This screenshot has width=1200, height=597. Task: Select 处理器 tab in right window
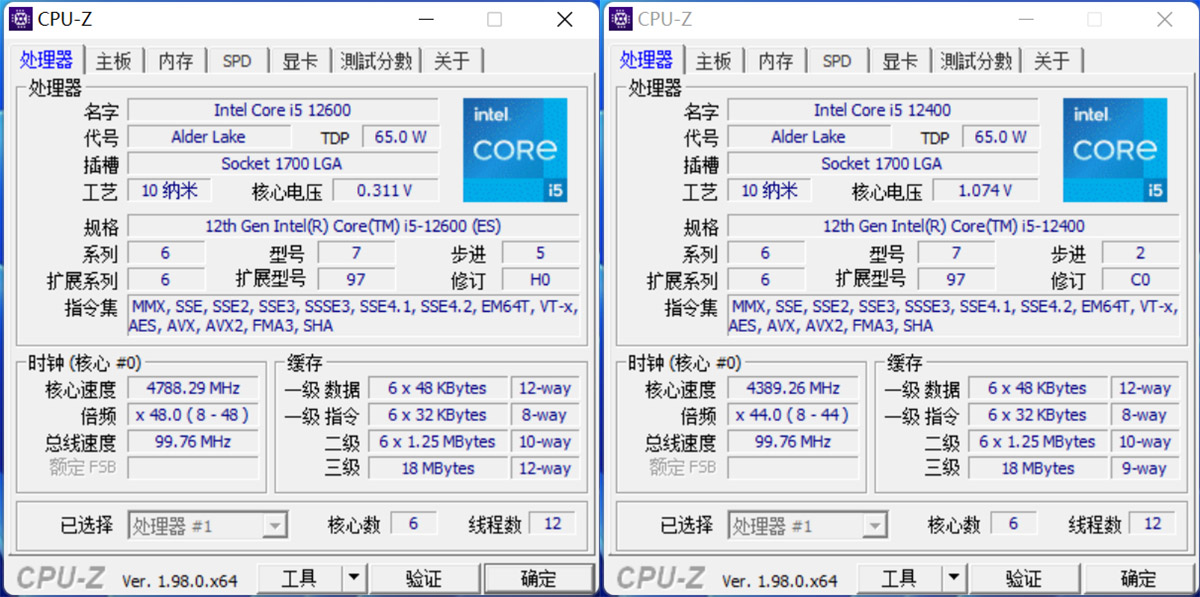(x=647, y=59)
